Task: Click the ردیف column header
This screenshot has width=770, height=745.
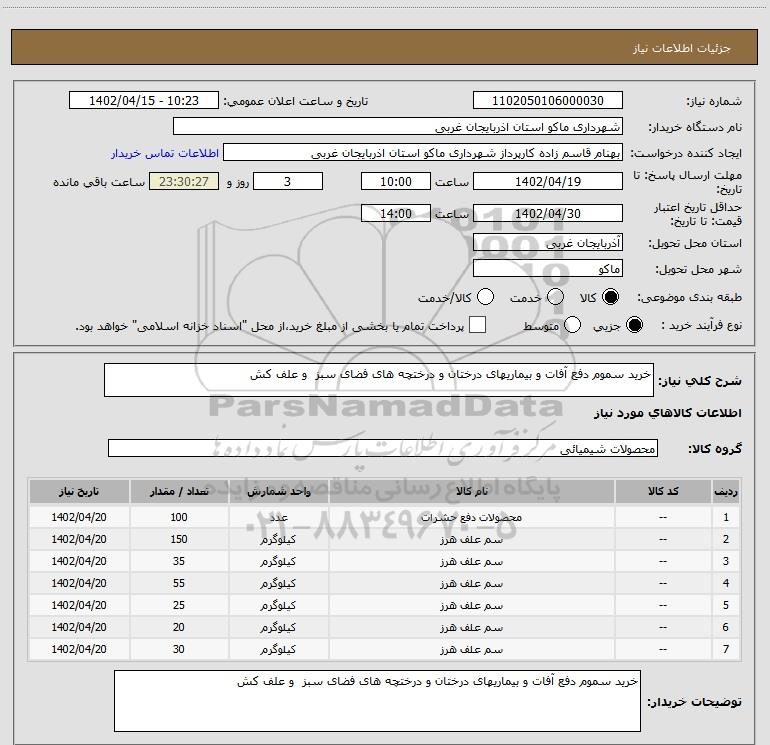Action: coord(726,491)
